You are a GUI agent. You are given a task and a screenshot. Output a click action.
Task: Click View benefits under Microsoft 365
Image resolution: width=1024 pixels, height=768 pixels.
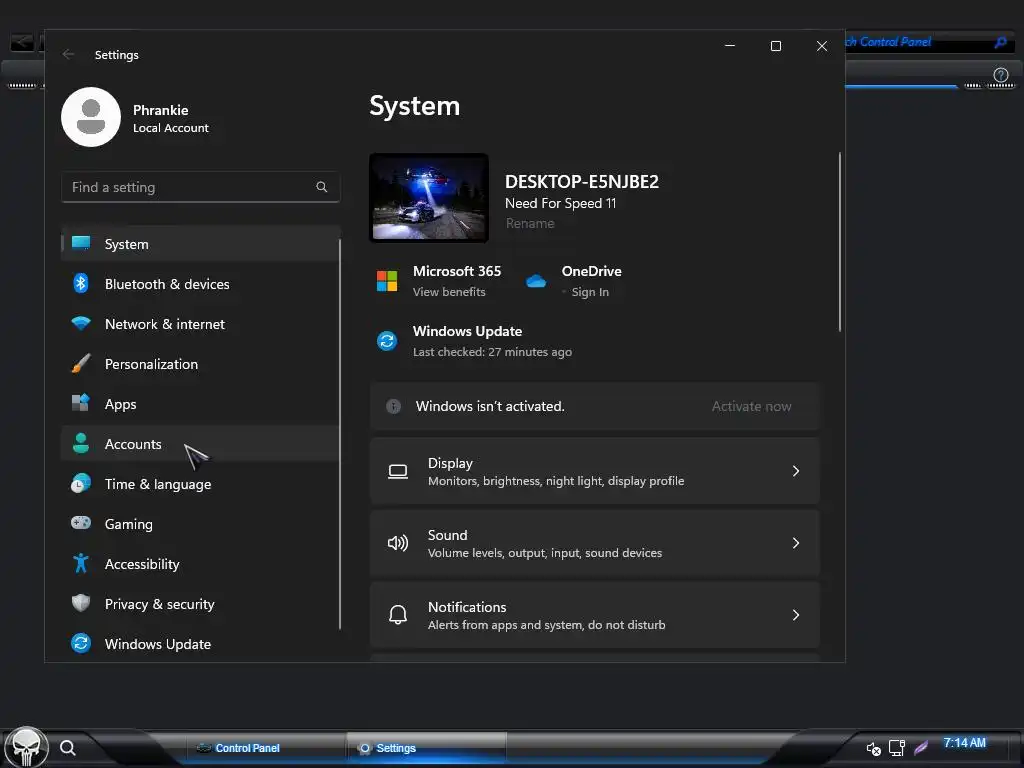tap(449, 292)
